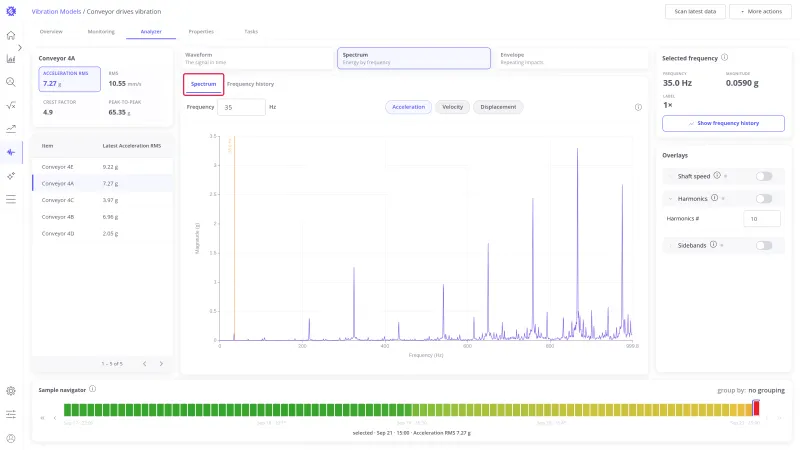Click info icon beside Shaft speed
The height and width of the screenshot is (450, 800).
717,176
